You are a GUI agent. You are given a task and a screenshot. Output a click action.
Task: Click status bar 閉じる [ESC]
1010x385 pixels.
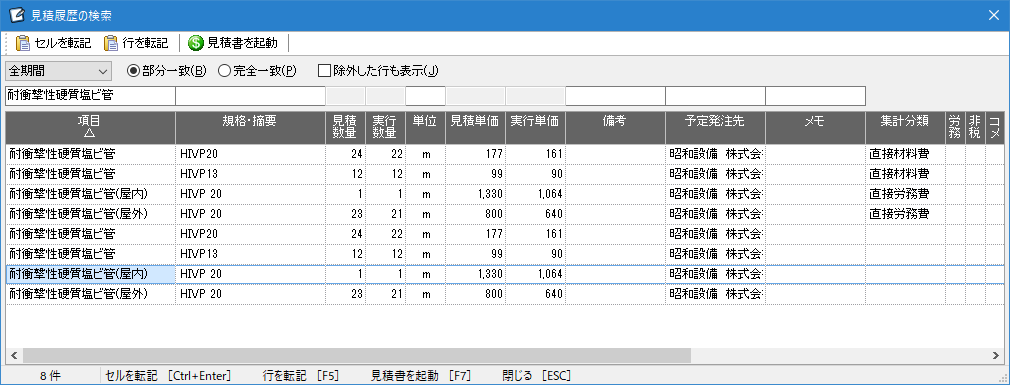tap(537, 376)
